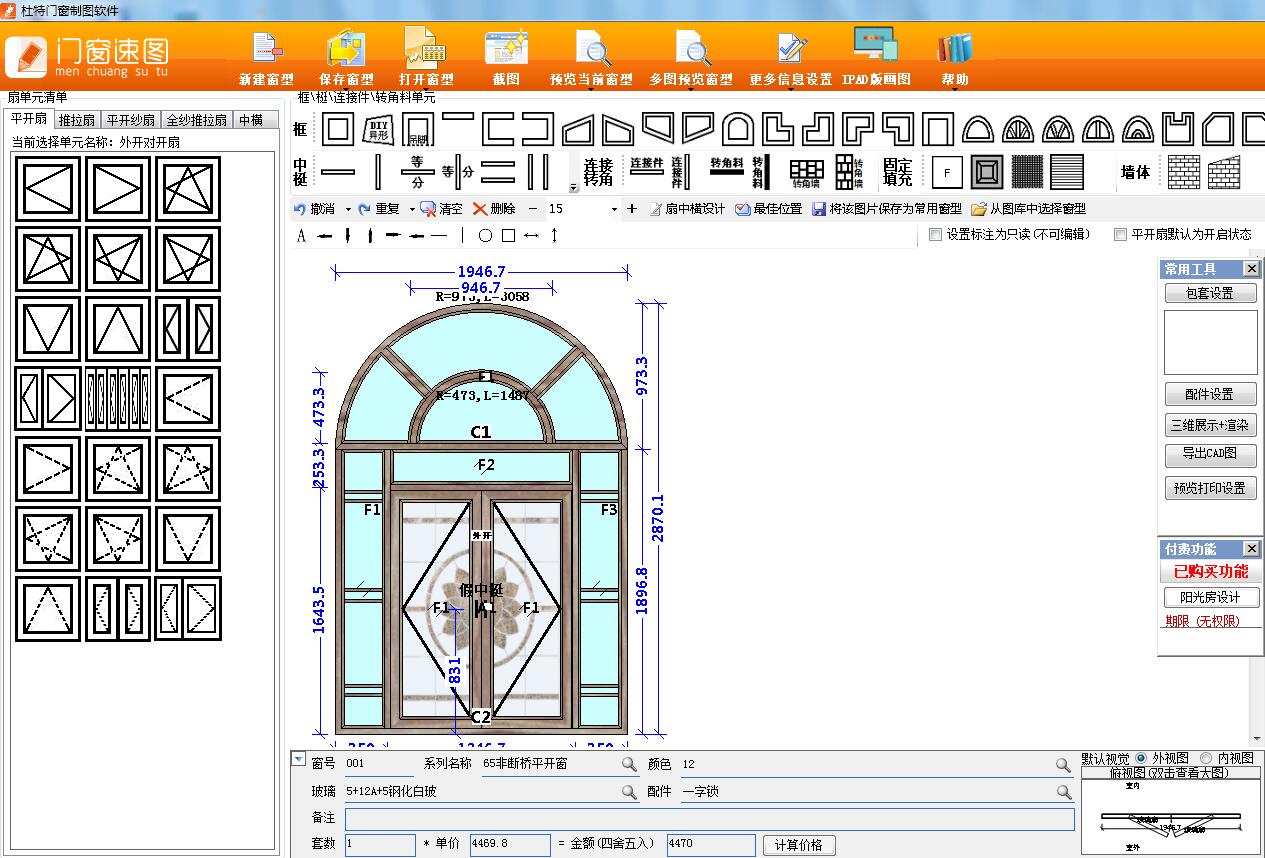Switch to the 平开纱扇 tab
This screenshot has width=1265, height=858.
(x=131, y=120)
